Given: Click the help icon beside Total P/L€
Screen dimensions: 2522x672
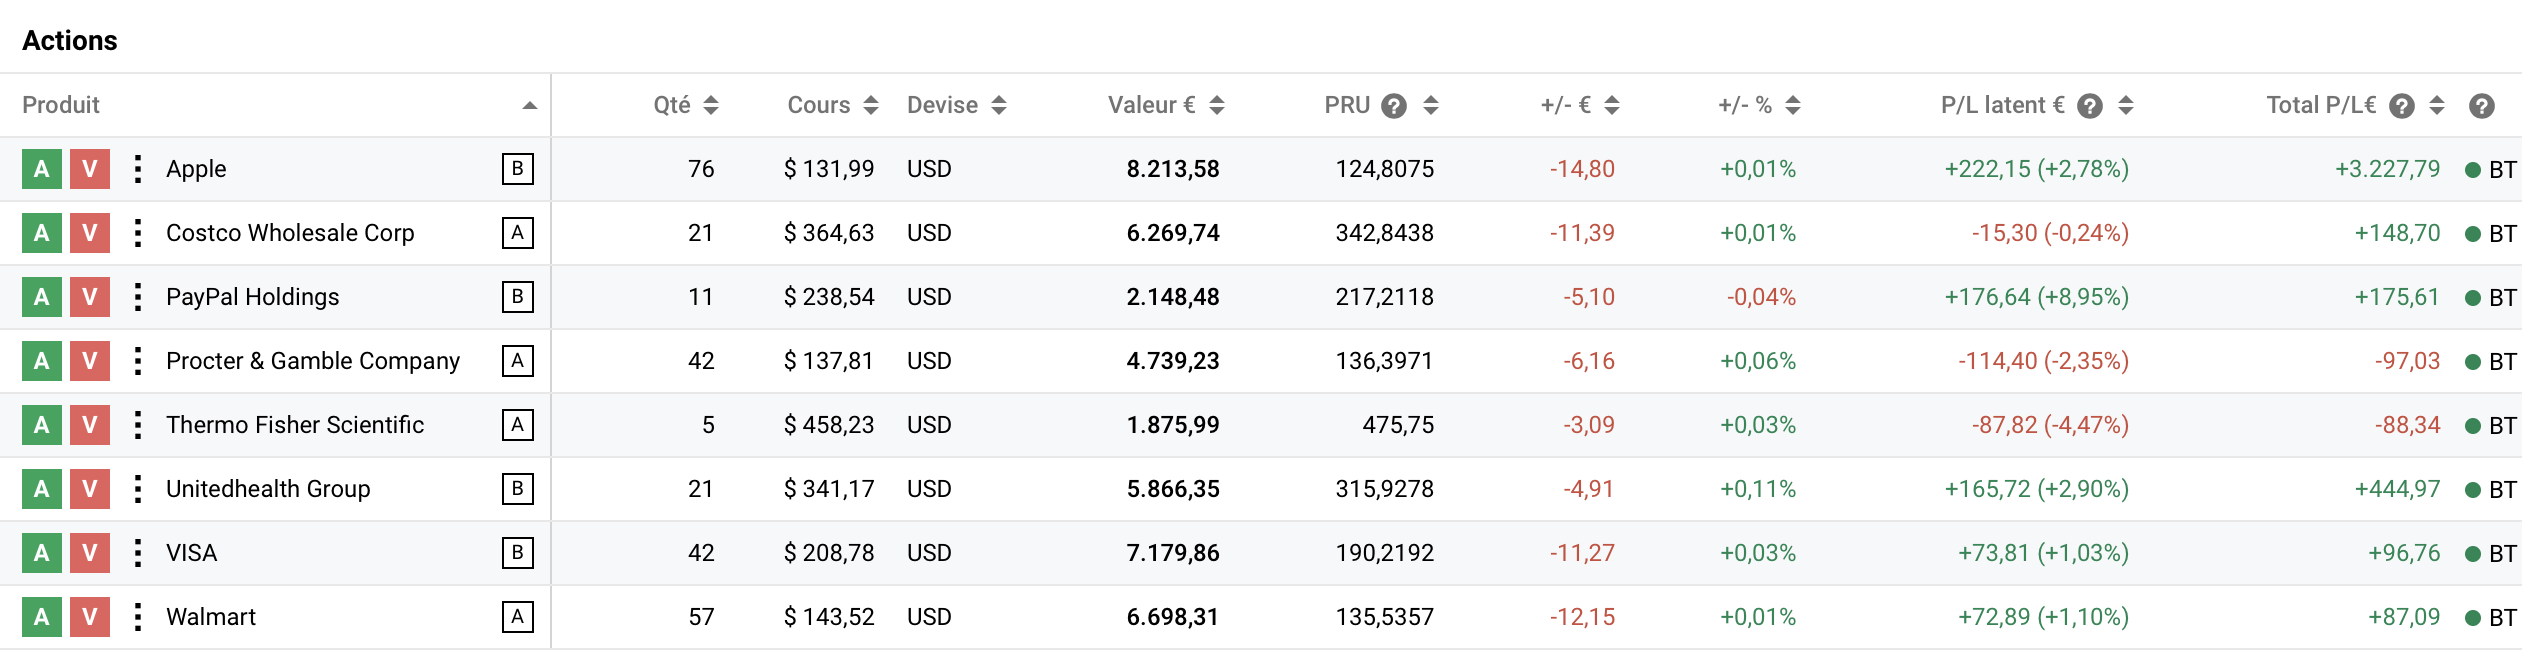Looking at the screenshot, I should (x=2401, y=106).
